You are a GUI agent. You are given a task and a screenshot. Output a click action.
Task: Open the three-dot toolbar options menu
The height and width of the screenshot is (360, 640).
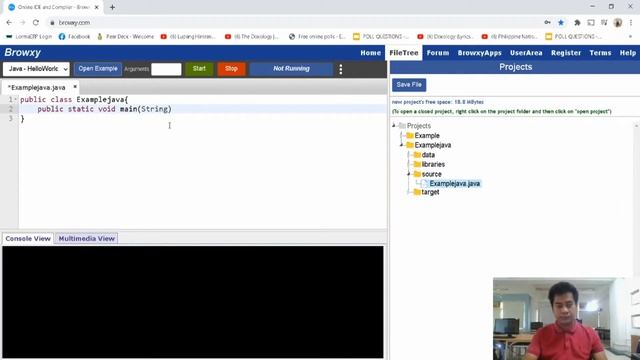coord(341,69)
